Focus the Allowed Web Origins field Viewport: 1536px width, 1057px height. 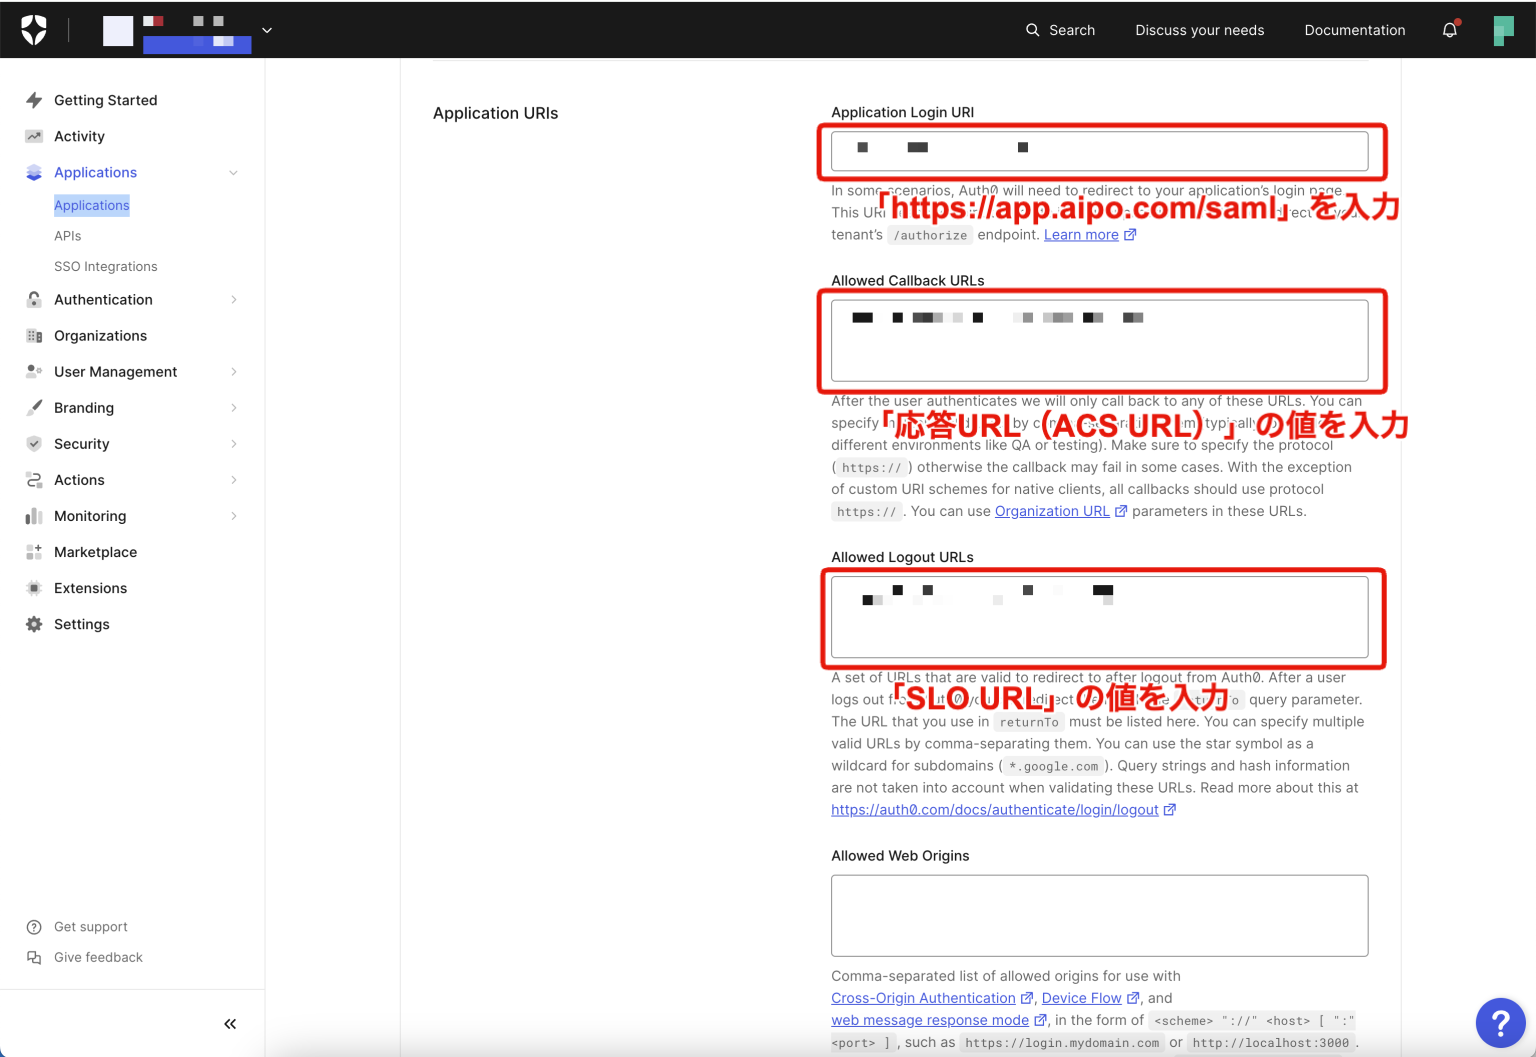1099,916
